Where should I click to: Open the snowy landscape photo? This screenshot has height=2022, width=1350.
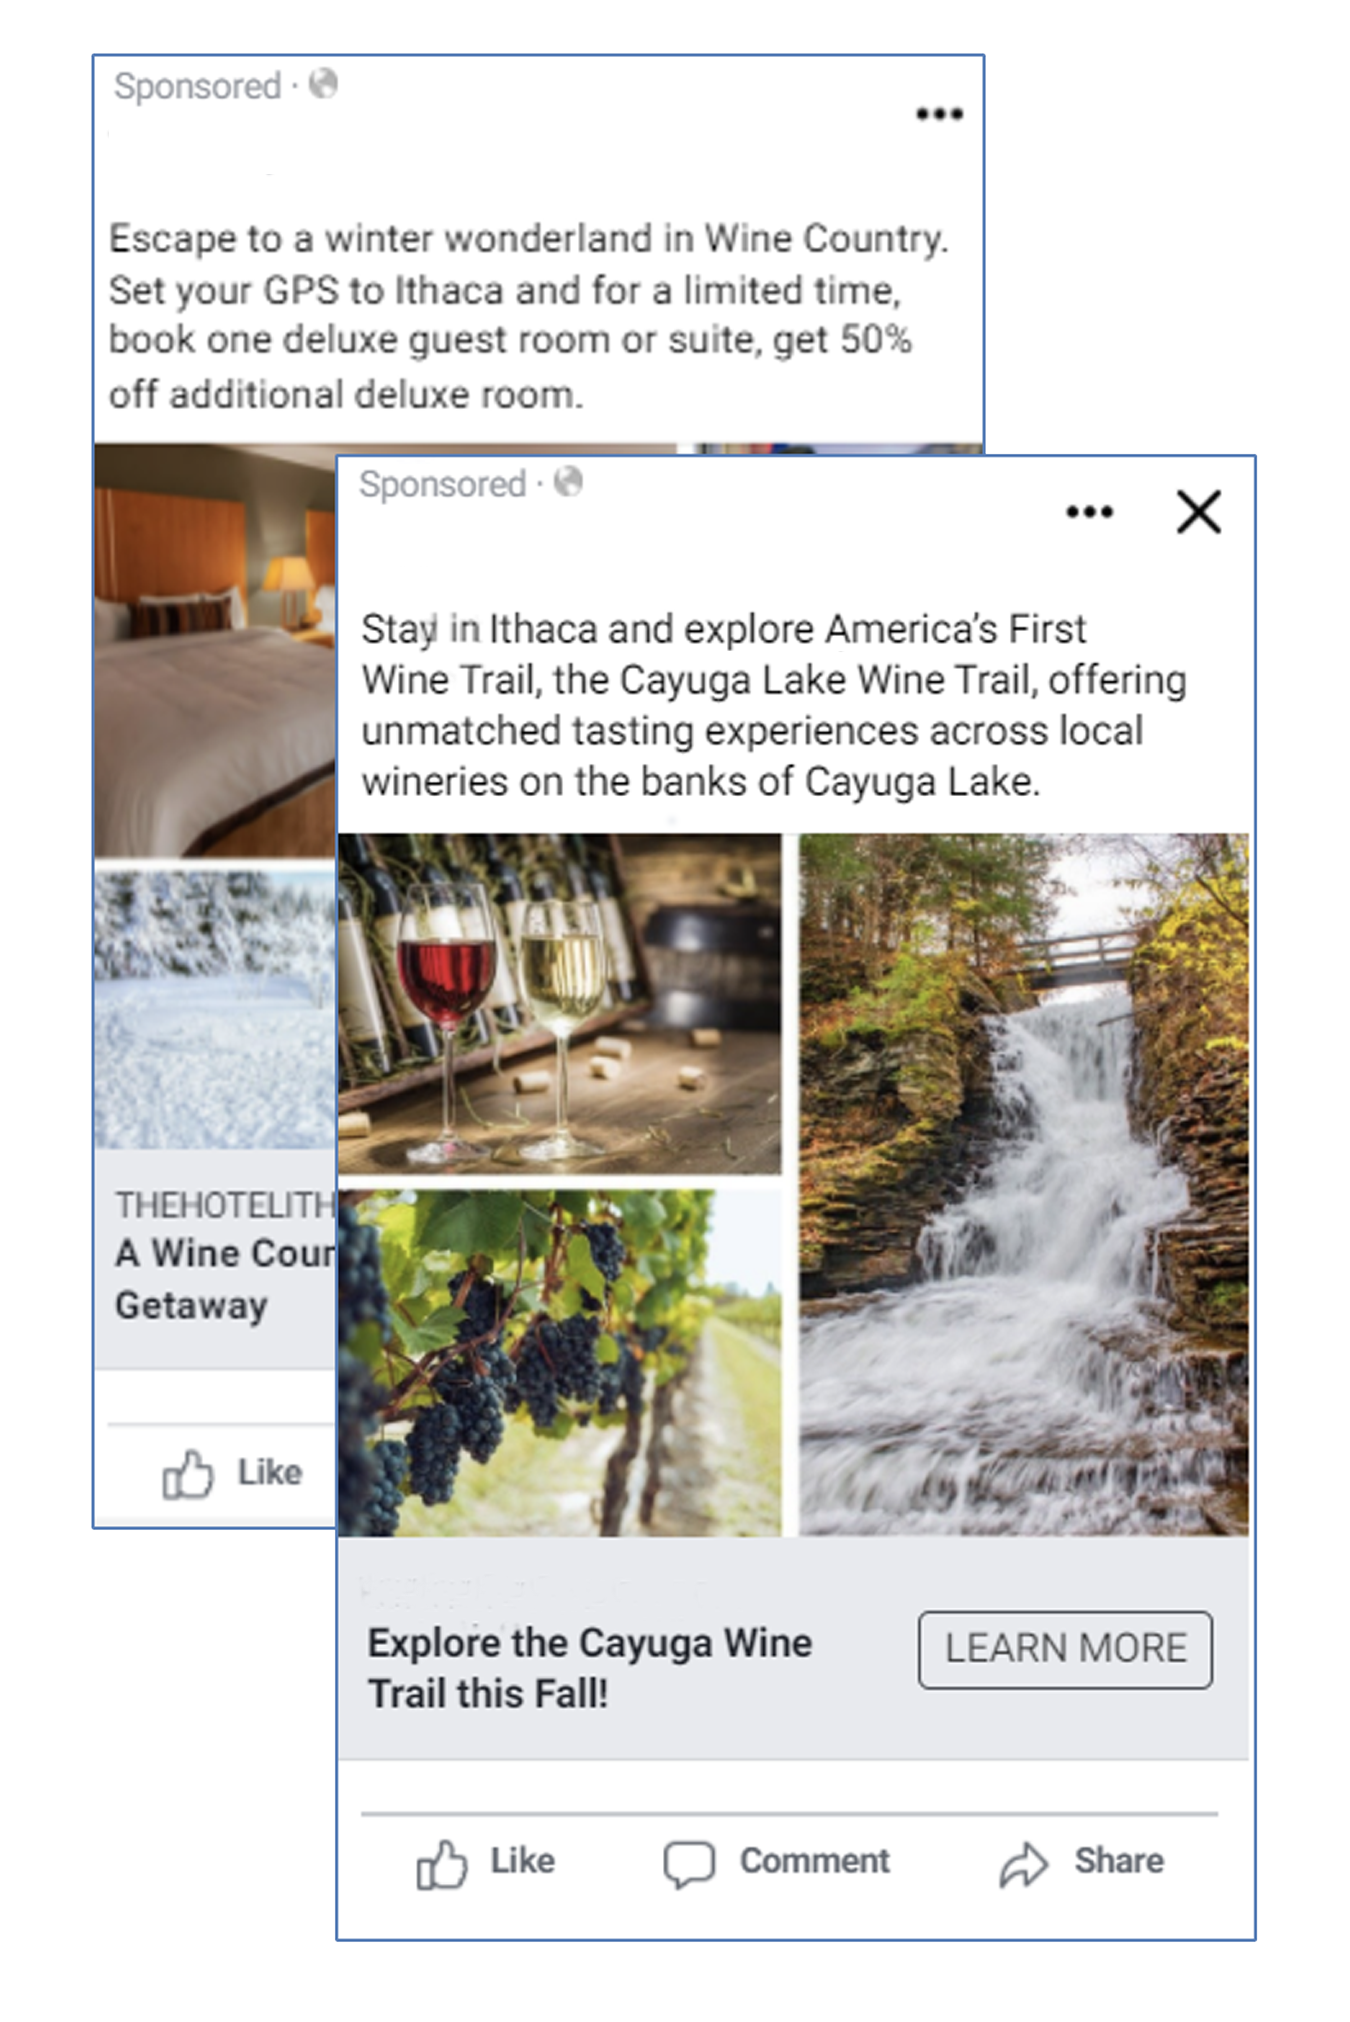coord(215,1009)
